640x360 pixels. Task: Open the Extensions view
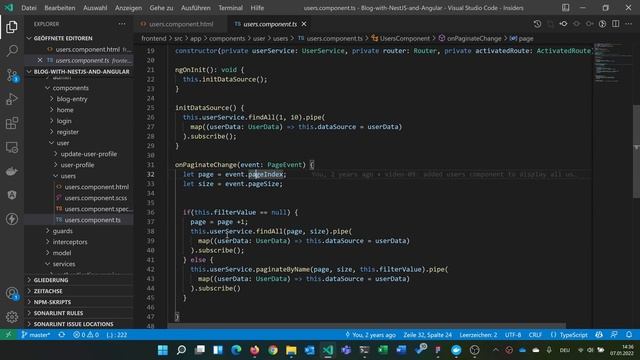point(12,123)
